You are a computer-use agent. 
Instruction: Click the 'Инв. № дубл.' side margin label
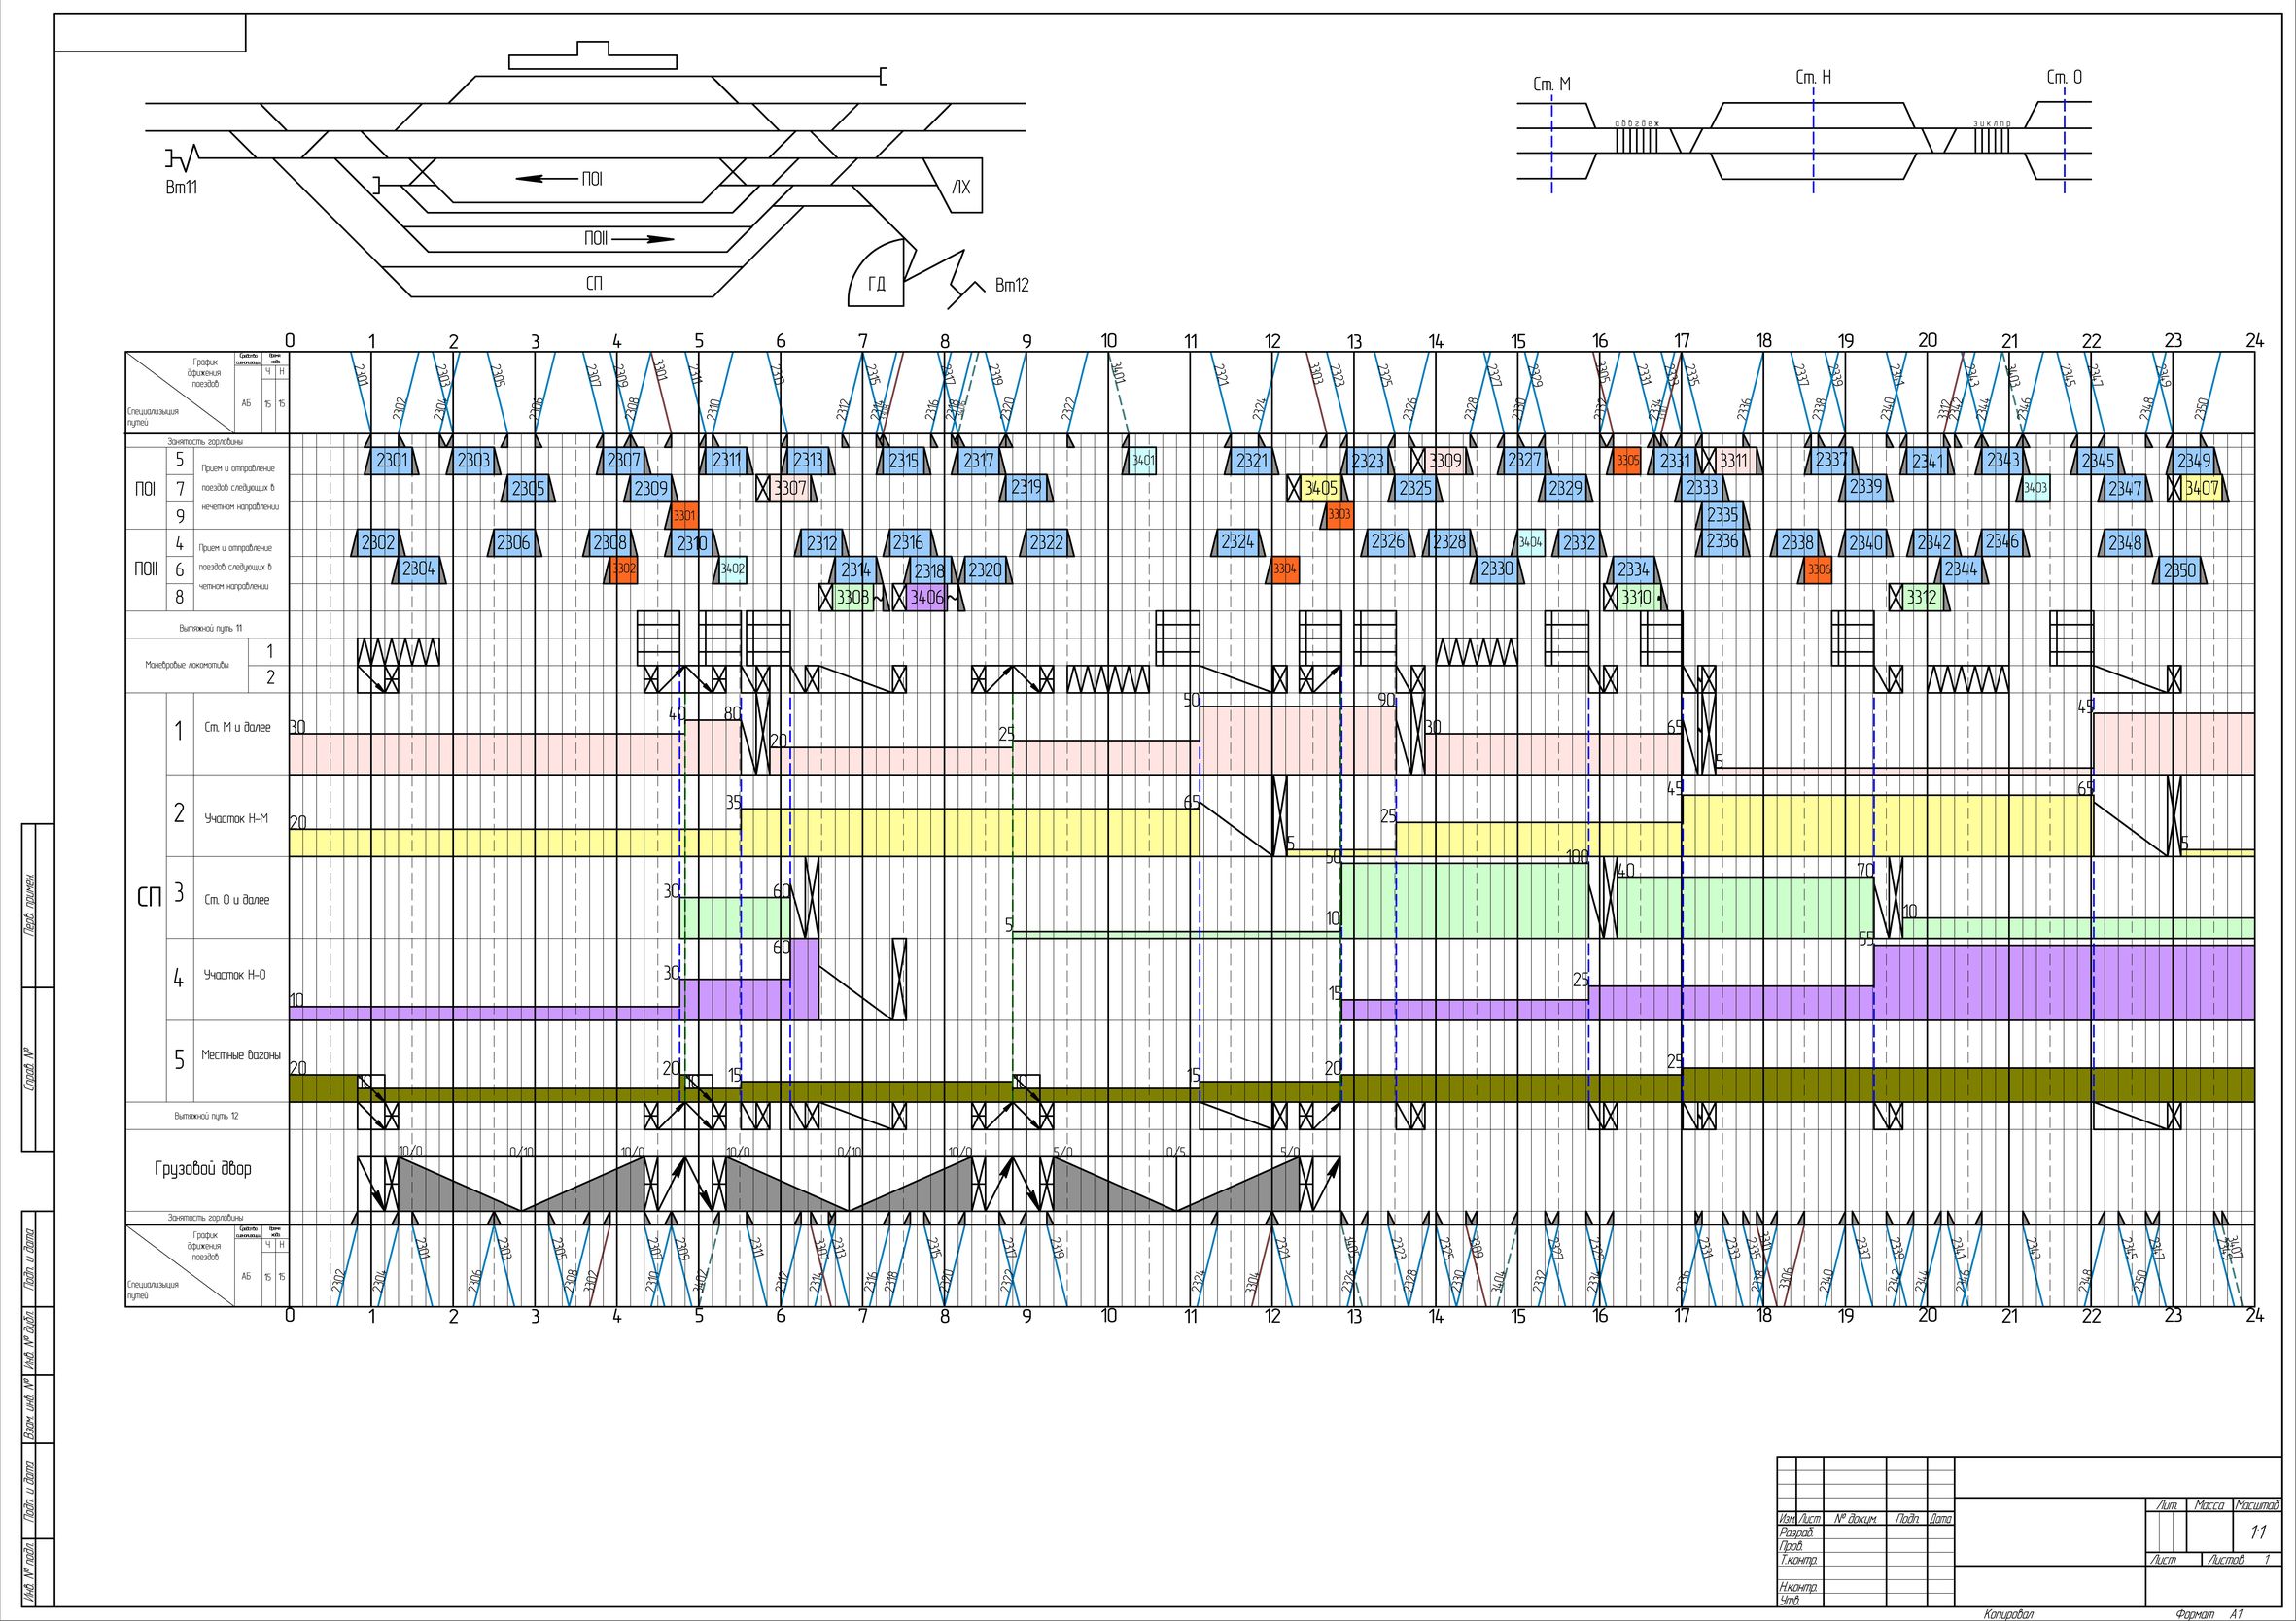(30, 1340)
